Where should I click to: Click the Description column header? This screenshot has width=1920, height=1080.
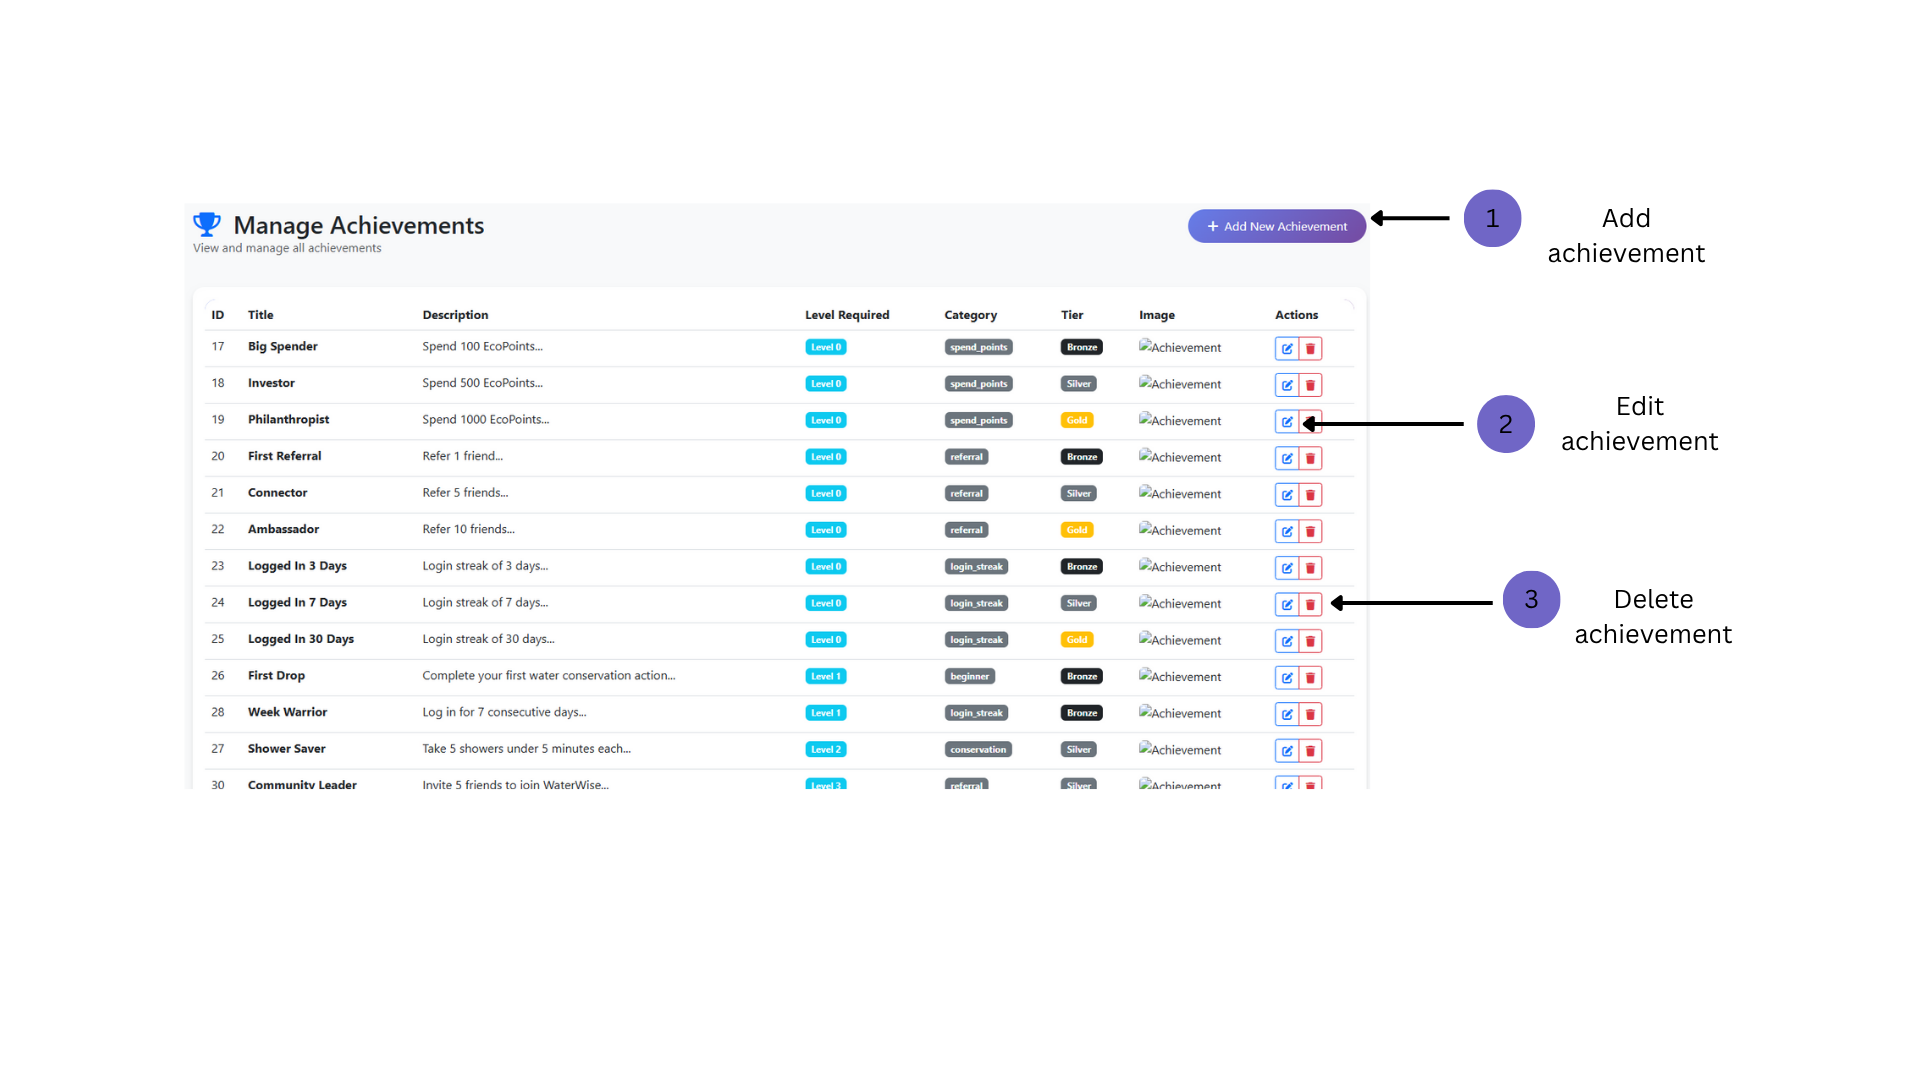click(455, 315)
